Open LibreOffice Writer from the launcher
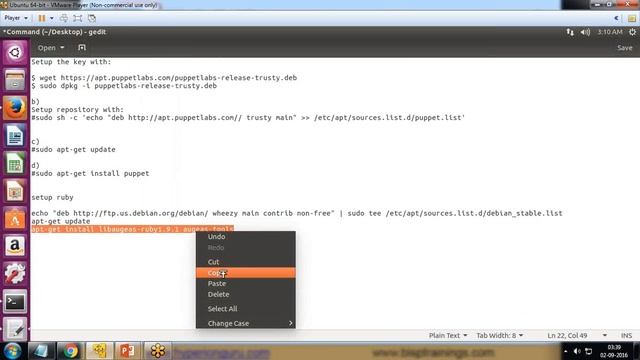The image size is (640, 360). pos(15,136)
